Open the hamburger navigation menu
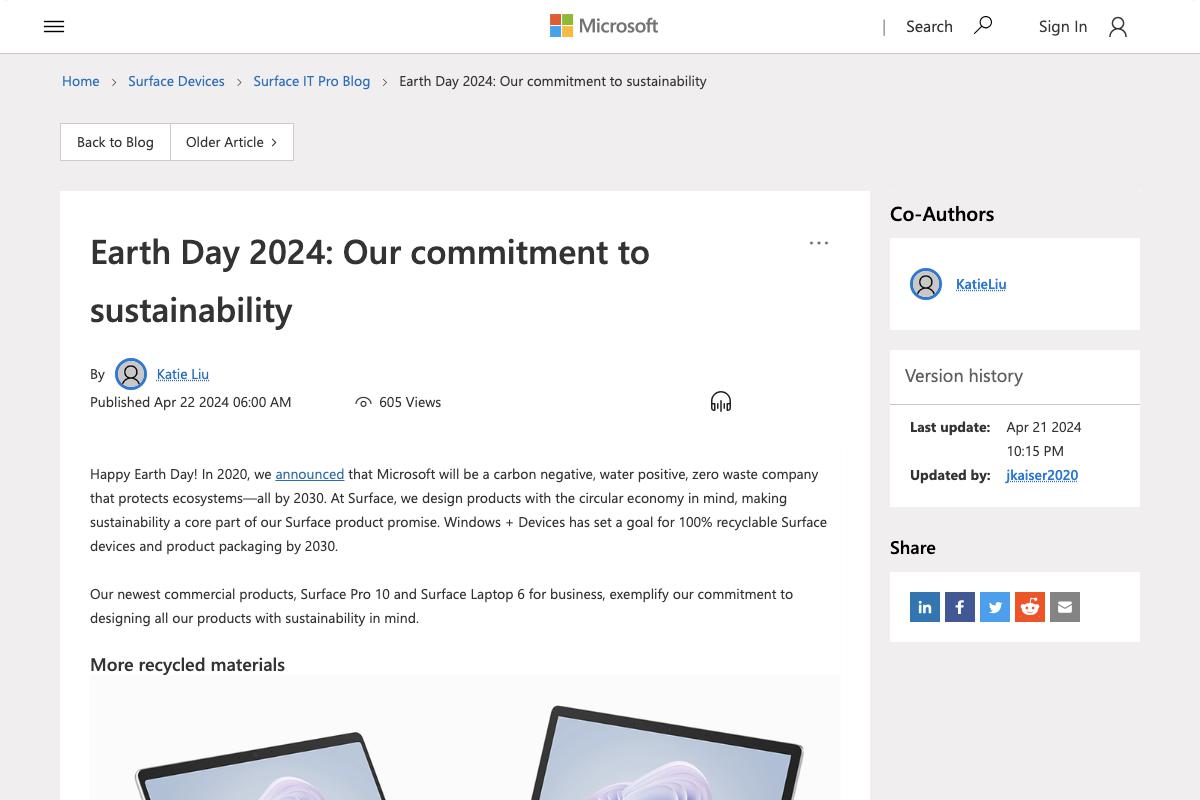The image size is (1200, 800). (54, 27)
